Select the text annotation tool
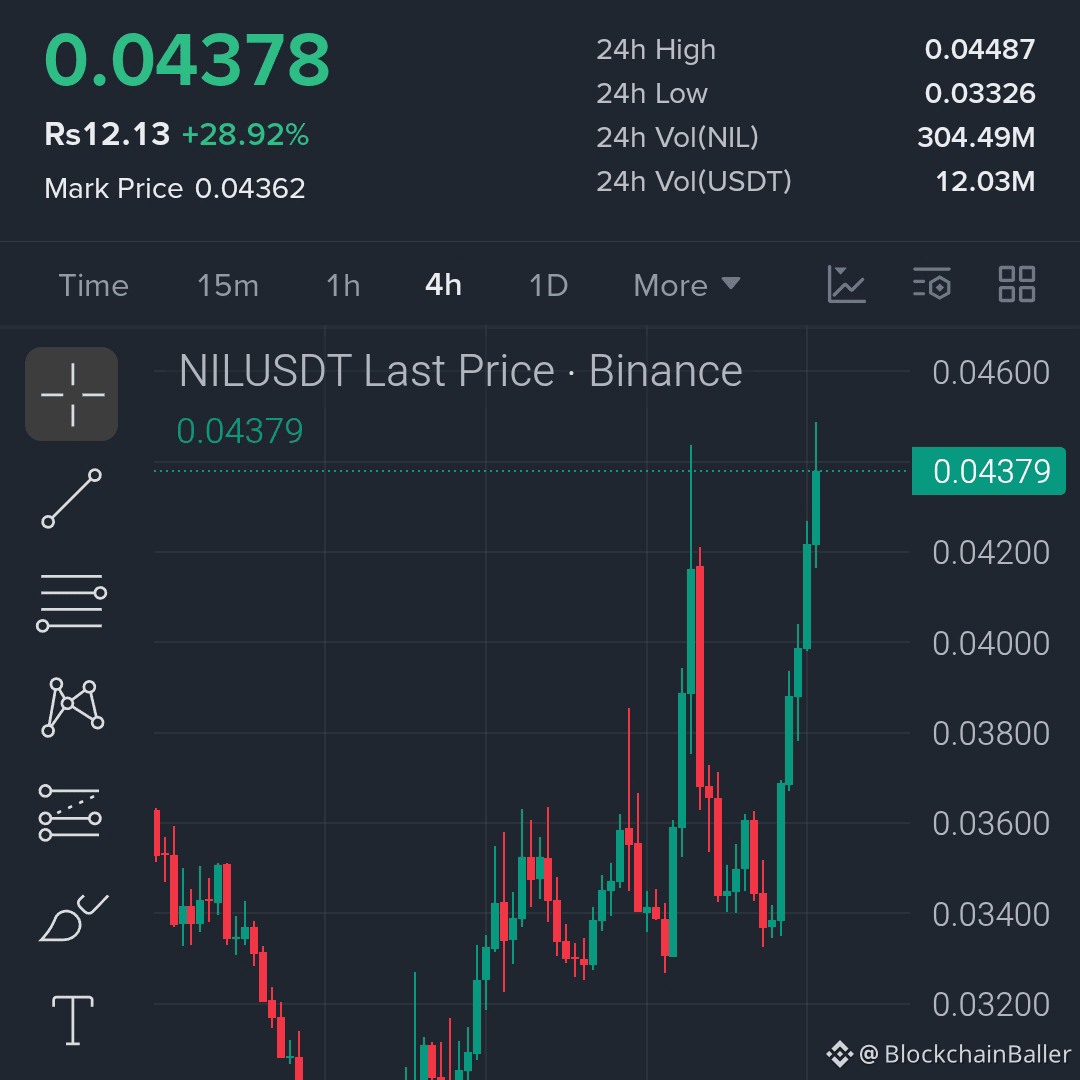 [73, 1020]
